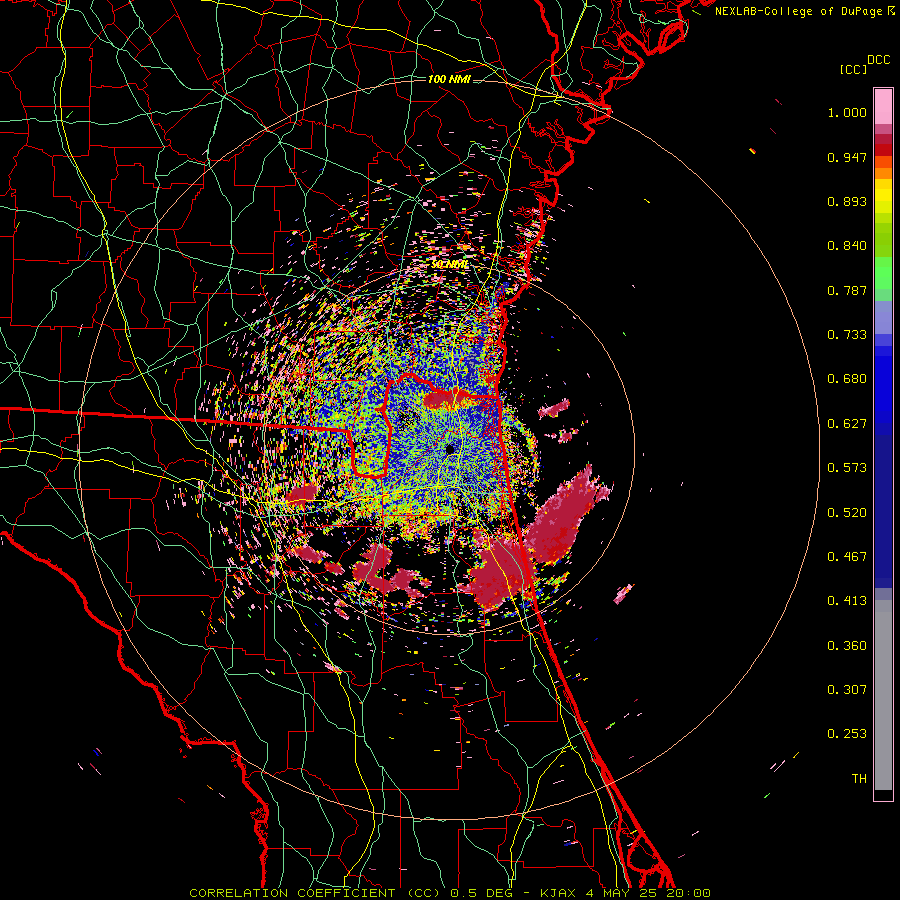
Task: Click the 0.787 scale value
Action: point(847,290)
